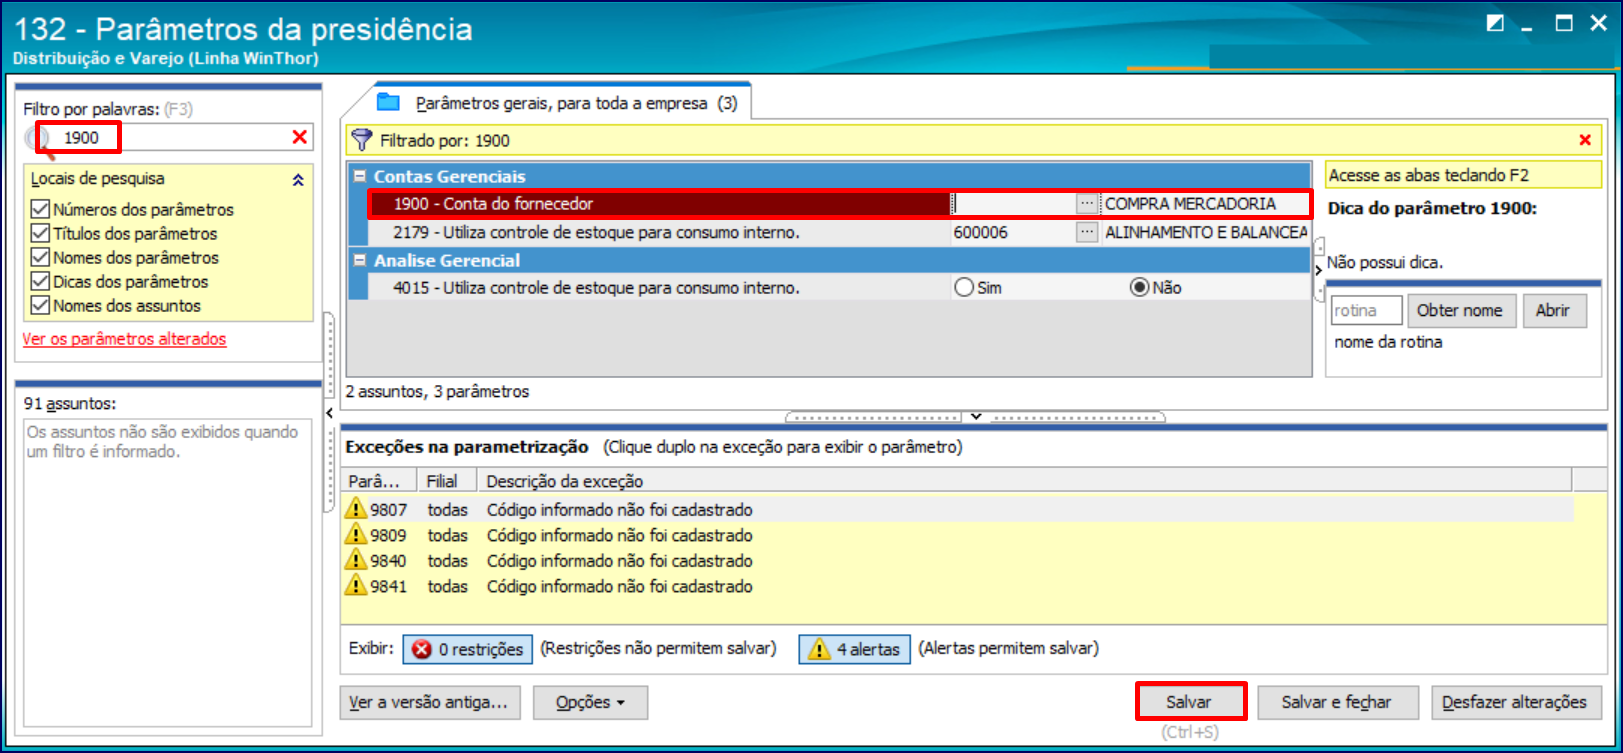Remove the 'Filtrado por: 1900' filter via red X

(1584, 140)
